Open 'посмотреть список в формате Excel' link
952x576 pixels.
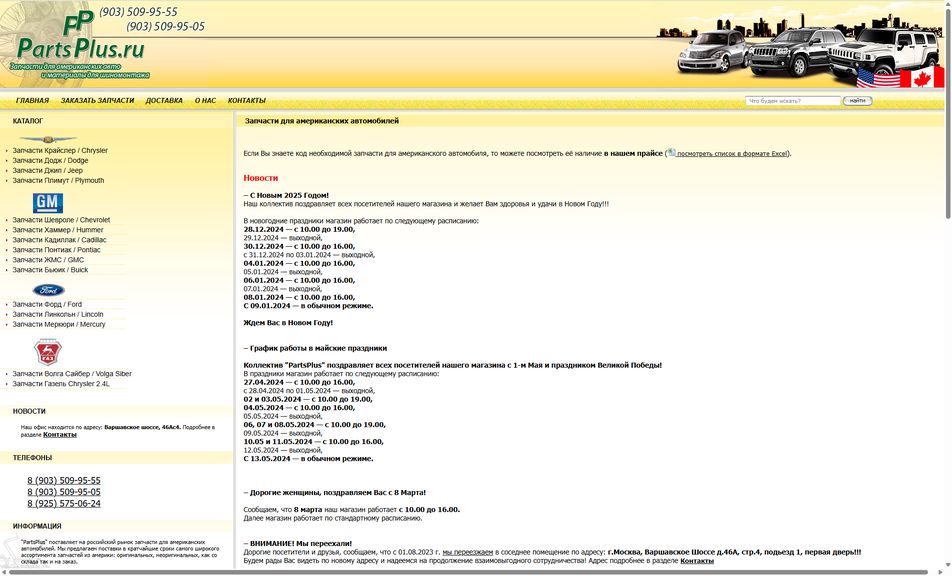click(x=732, y=154)
